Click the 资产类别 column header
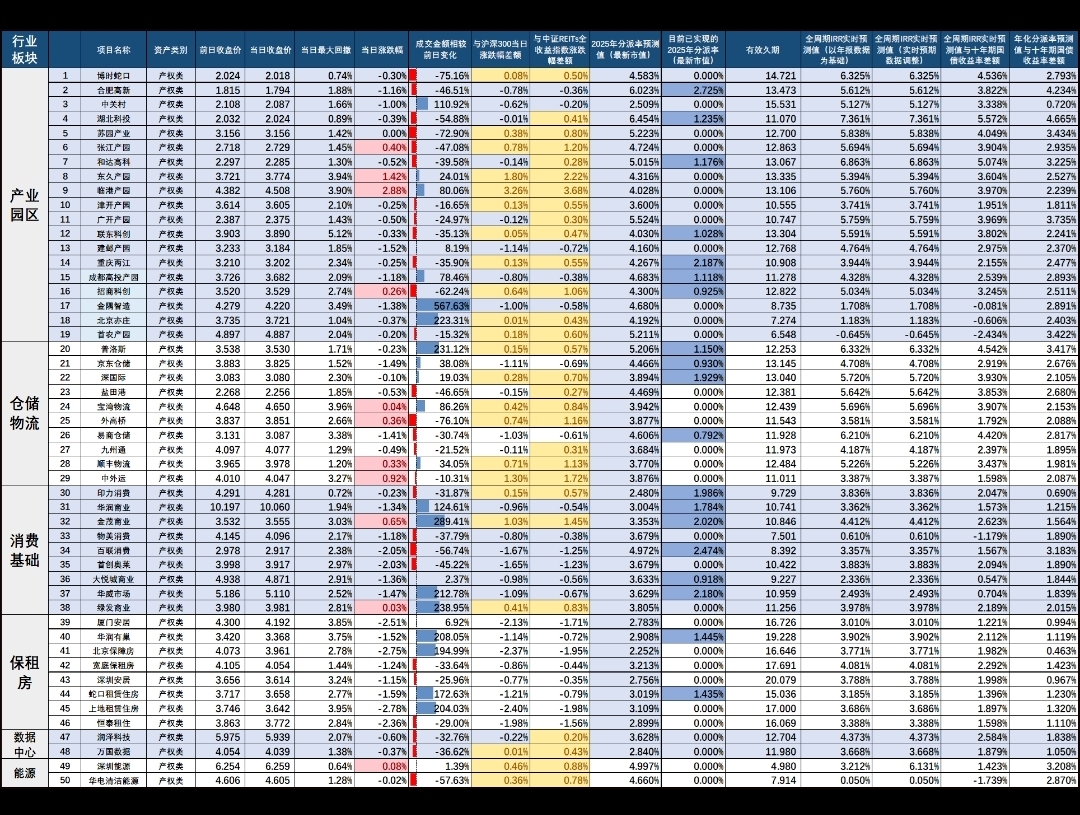This screenshot has height=815, width=1080. [x=171, y=50]
